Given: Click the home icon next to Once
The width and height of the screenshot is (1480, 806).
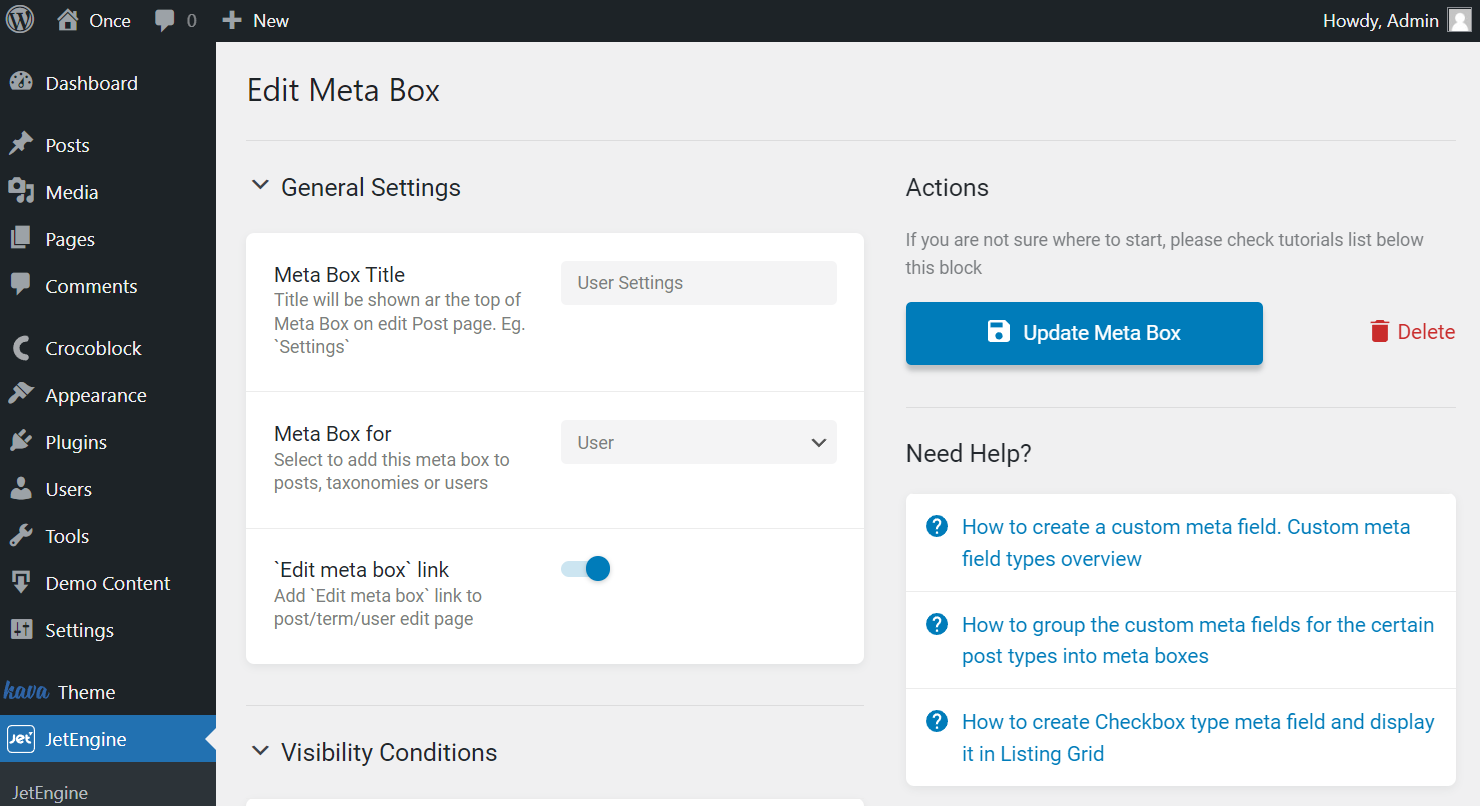Looking at the screenshot, I should pos(68,20).
